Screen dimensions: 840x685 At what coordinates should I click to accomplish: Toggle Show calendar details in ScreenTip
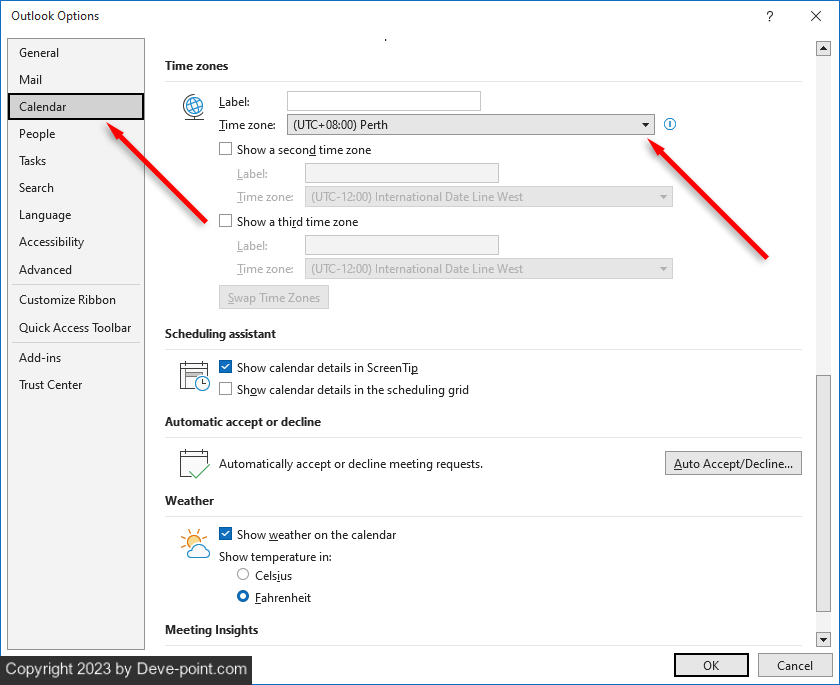click(x=226, y=368)
